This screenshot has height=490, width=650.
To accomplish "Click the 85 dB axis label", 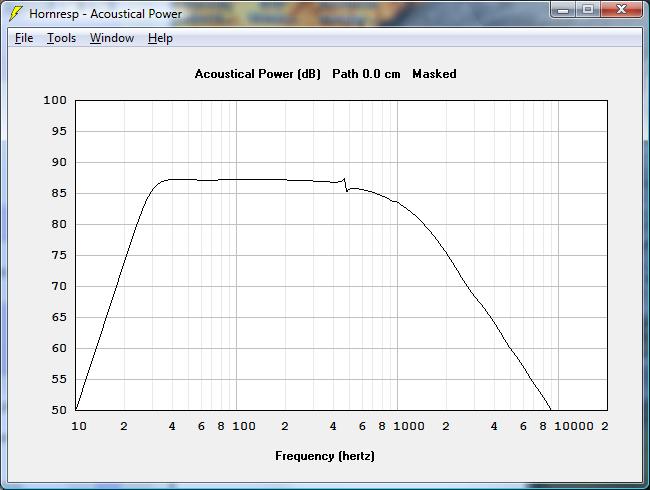I will click(59, 193).
